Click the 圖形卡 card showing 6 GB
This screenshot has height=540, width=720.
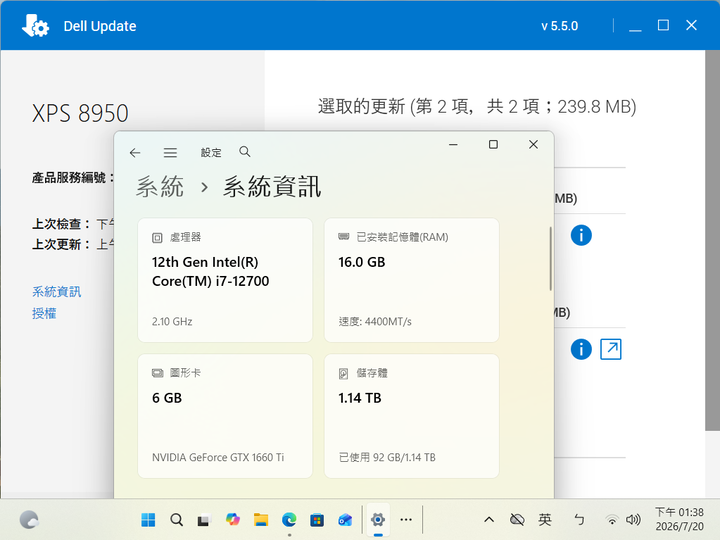click(225, 416)
